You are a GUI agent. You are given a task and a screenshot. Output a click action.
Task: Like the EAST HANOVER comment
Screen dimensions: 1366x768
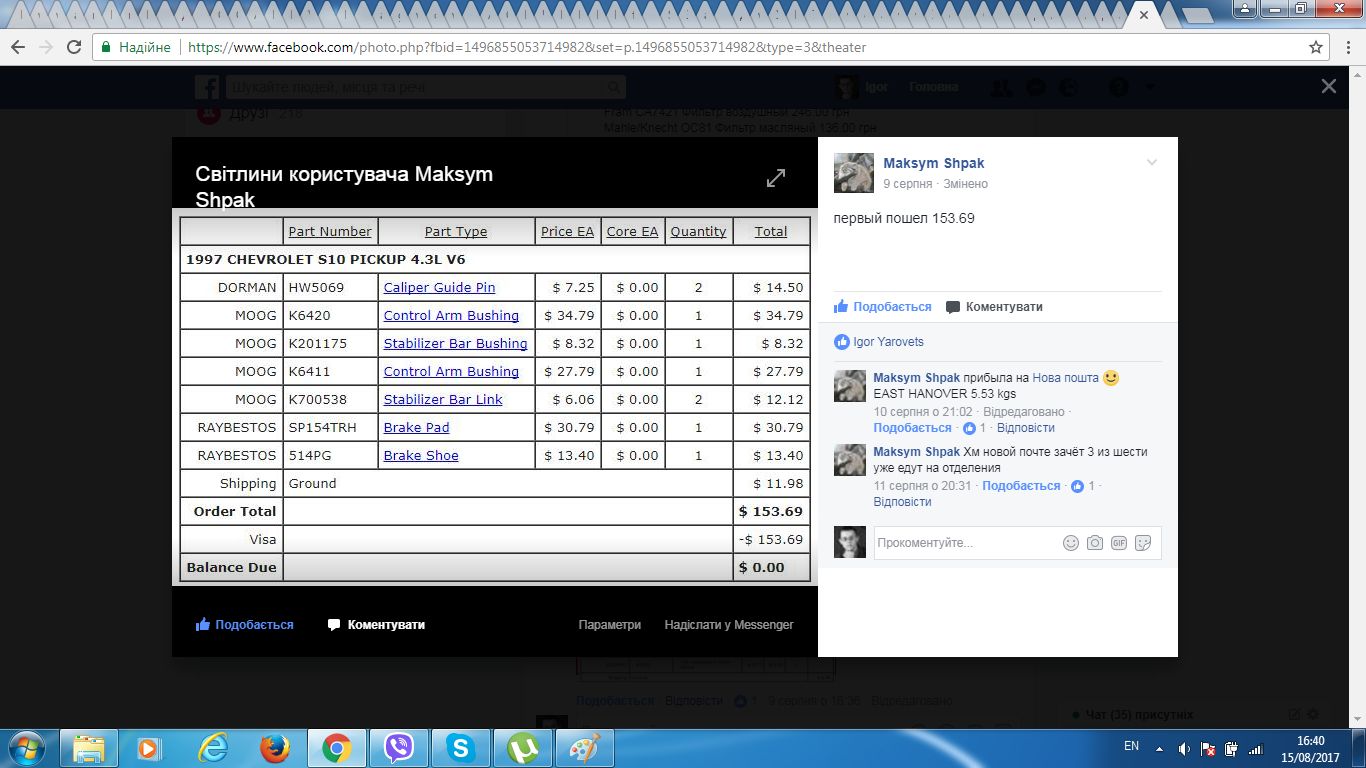913,428
